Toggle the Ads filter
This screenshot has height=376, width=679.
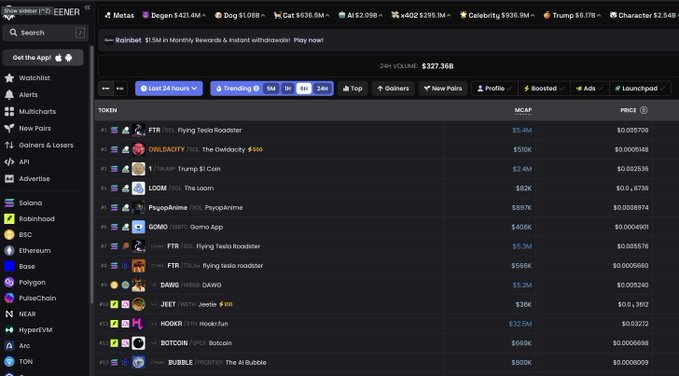coord(589,88)
